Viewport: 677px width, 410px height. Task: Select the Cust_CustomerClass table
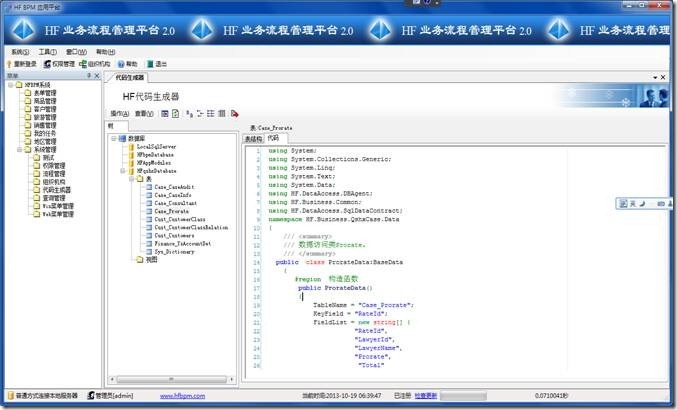pyautogui.click(x=176, y=219)
